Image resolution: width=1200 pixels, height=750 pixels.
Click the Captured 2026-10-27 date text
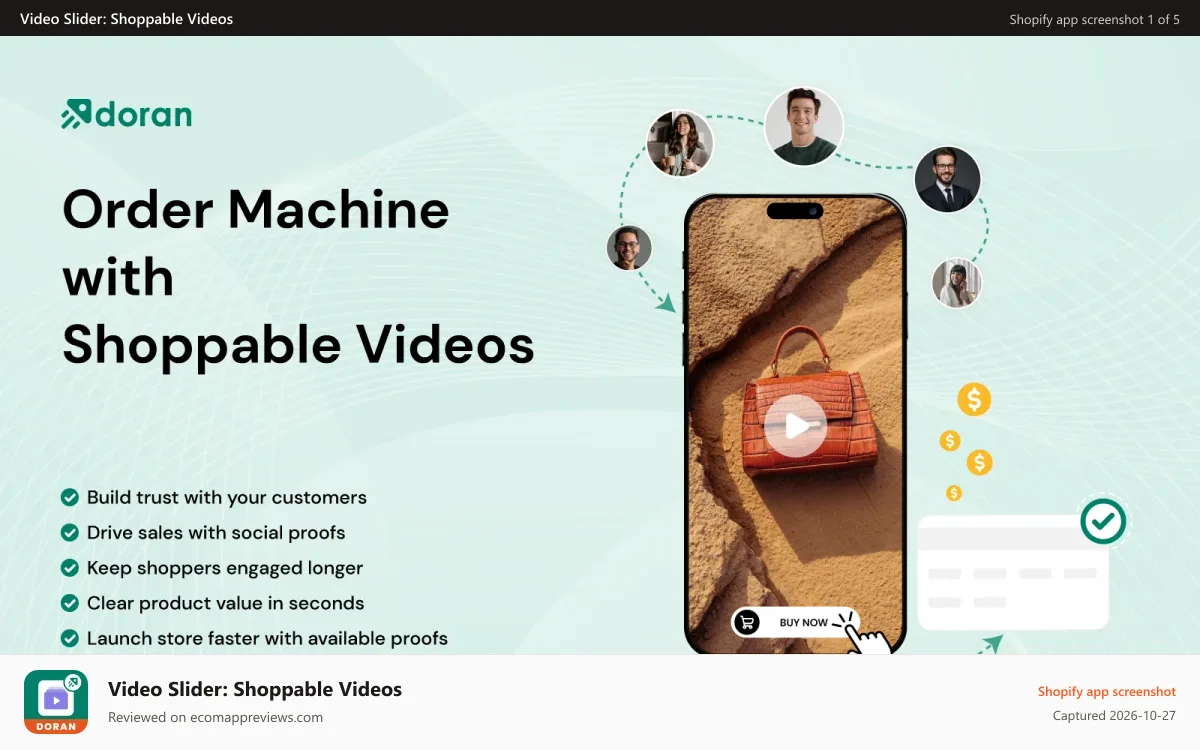[x=1115, y=716]
